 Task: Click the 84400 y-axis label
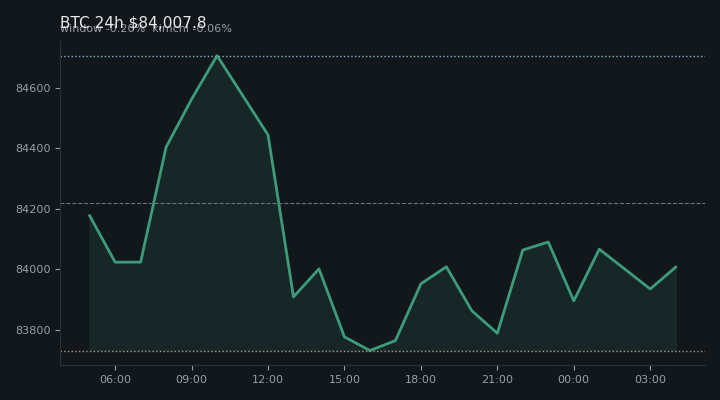pyautogui.click(x=33, y=148)
